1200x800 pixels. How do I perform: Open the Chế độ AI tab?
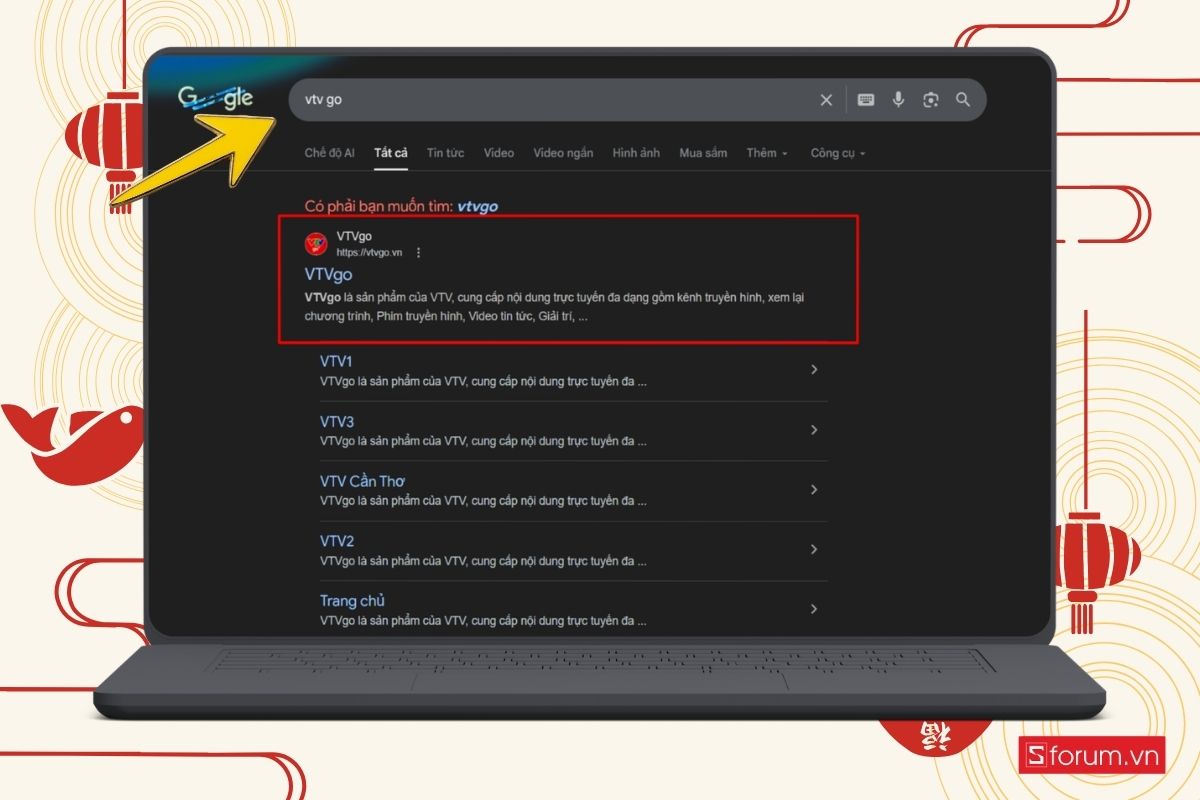click(331, 152)
